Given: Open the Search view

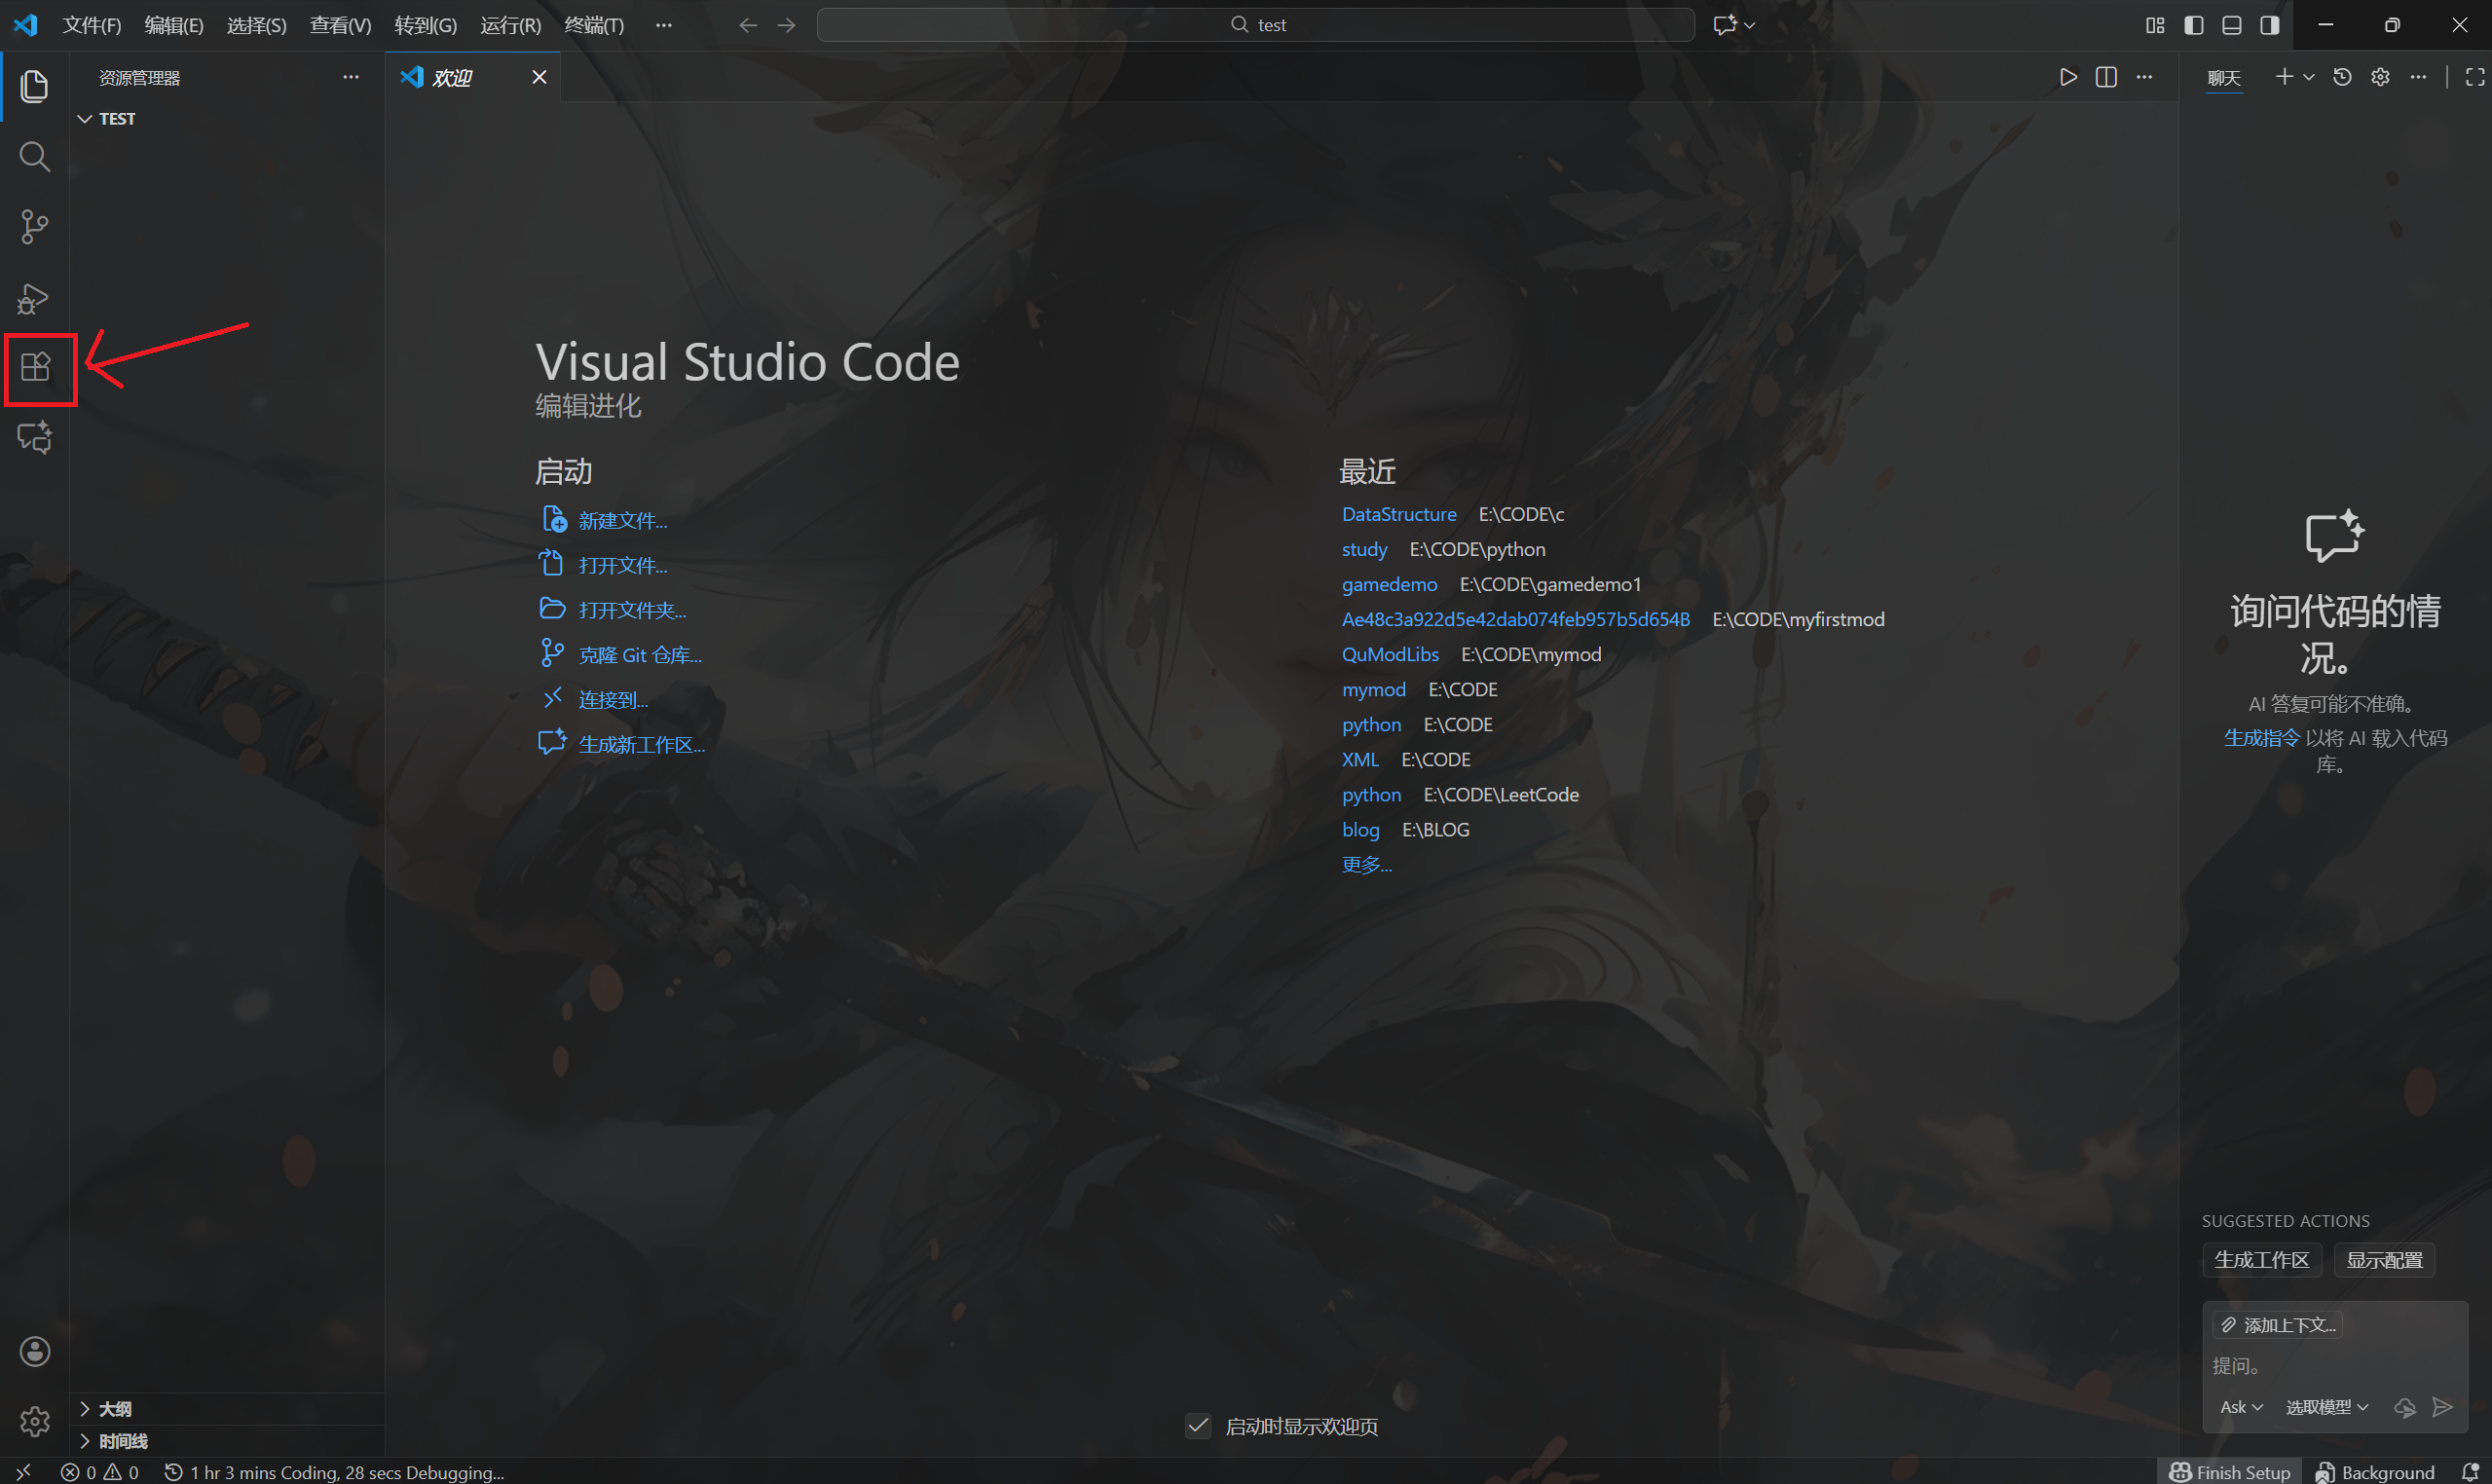Looking at the screenshot, I should pyautogui.click(x=35, y=156).
